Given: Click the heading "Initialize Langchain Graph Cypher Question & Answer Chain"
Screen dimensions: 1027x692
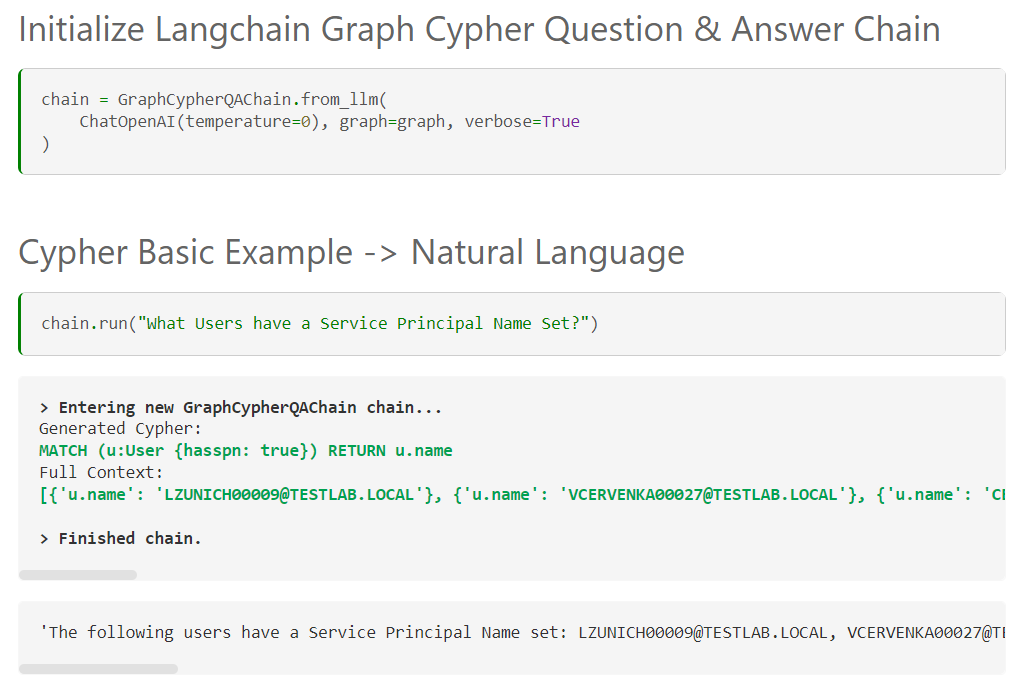Looking at the screenshot, I should (479, 30).
